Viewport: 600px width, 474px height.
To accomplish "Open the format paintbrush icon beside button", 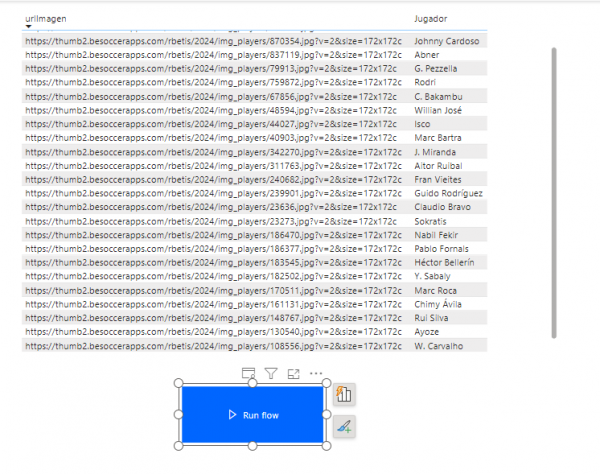I will pos(344,426).
